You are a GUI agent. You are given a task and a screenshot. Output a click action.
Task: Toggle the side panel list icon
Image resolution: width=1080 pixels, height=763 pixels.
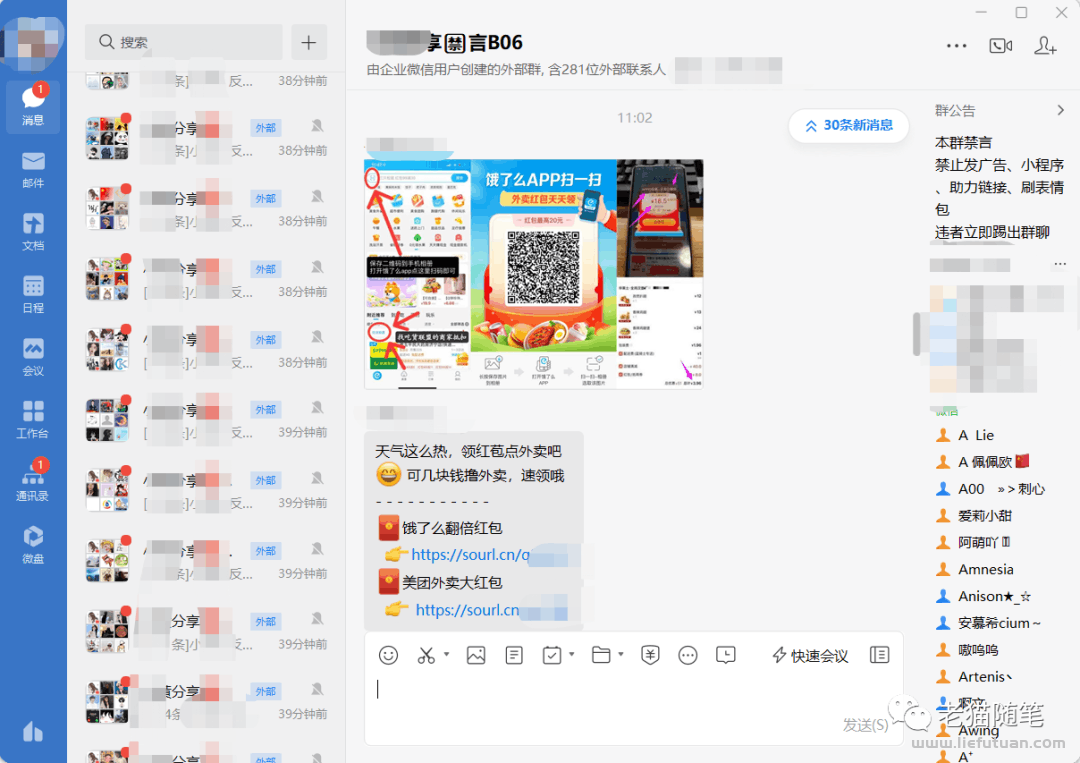pos(880,655)
